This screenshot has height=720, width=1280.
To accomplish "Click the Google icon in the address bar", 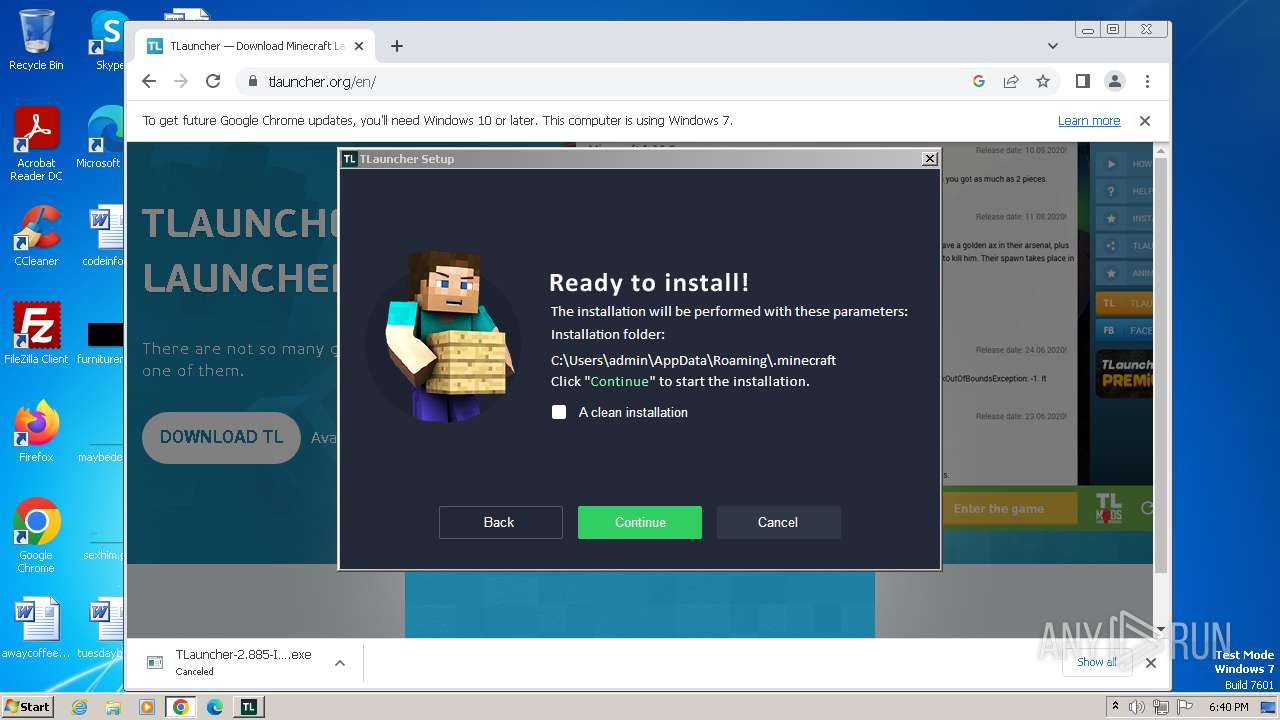I will 979,81.
